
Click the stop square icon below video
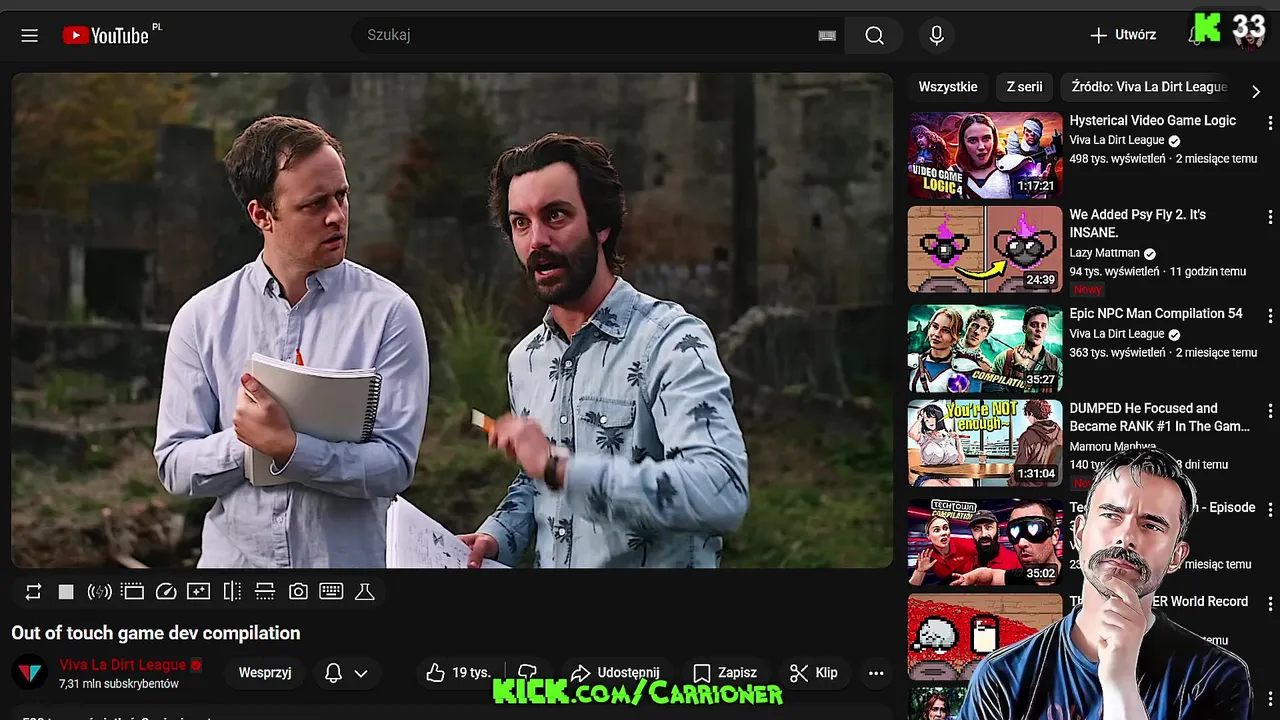click(x=66, y=592)
